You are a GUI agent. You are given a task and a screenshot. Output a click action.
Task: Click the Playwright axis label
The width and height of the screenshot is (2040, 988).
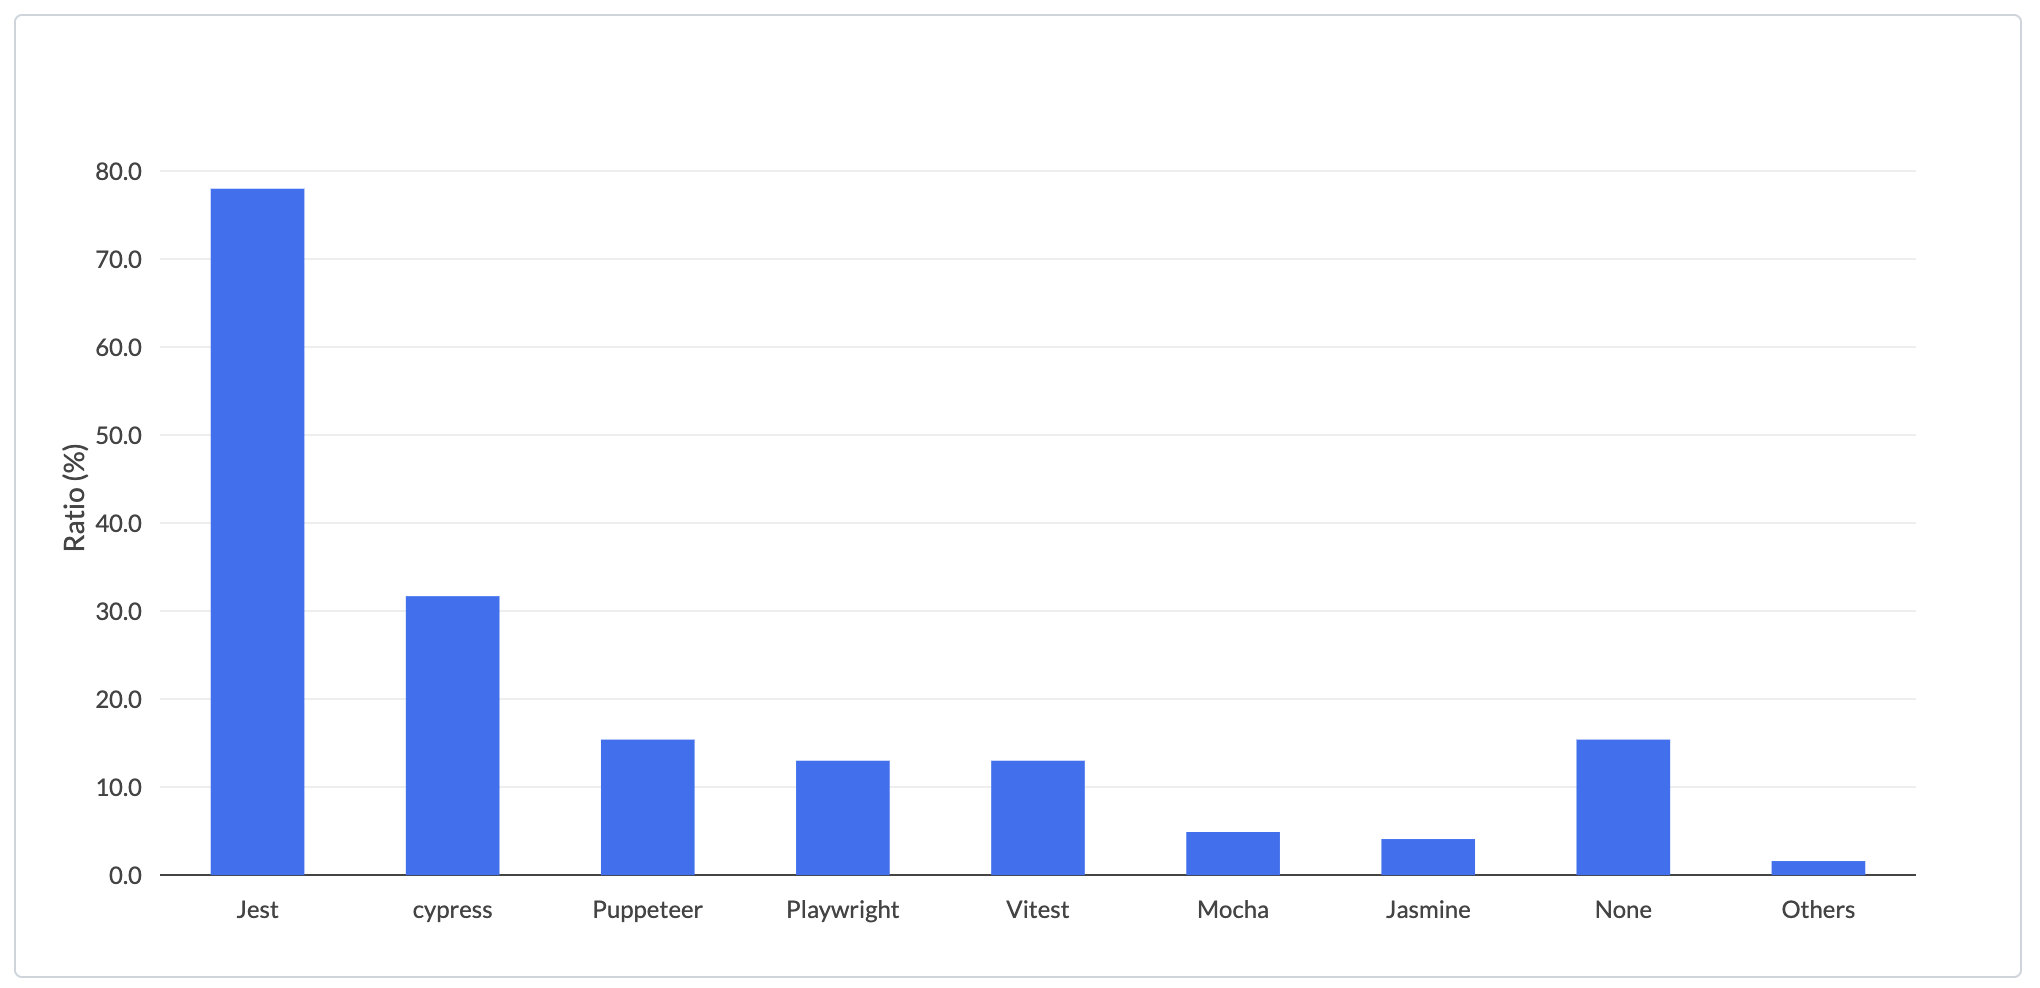coord(842,911)
